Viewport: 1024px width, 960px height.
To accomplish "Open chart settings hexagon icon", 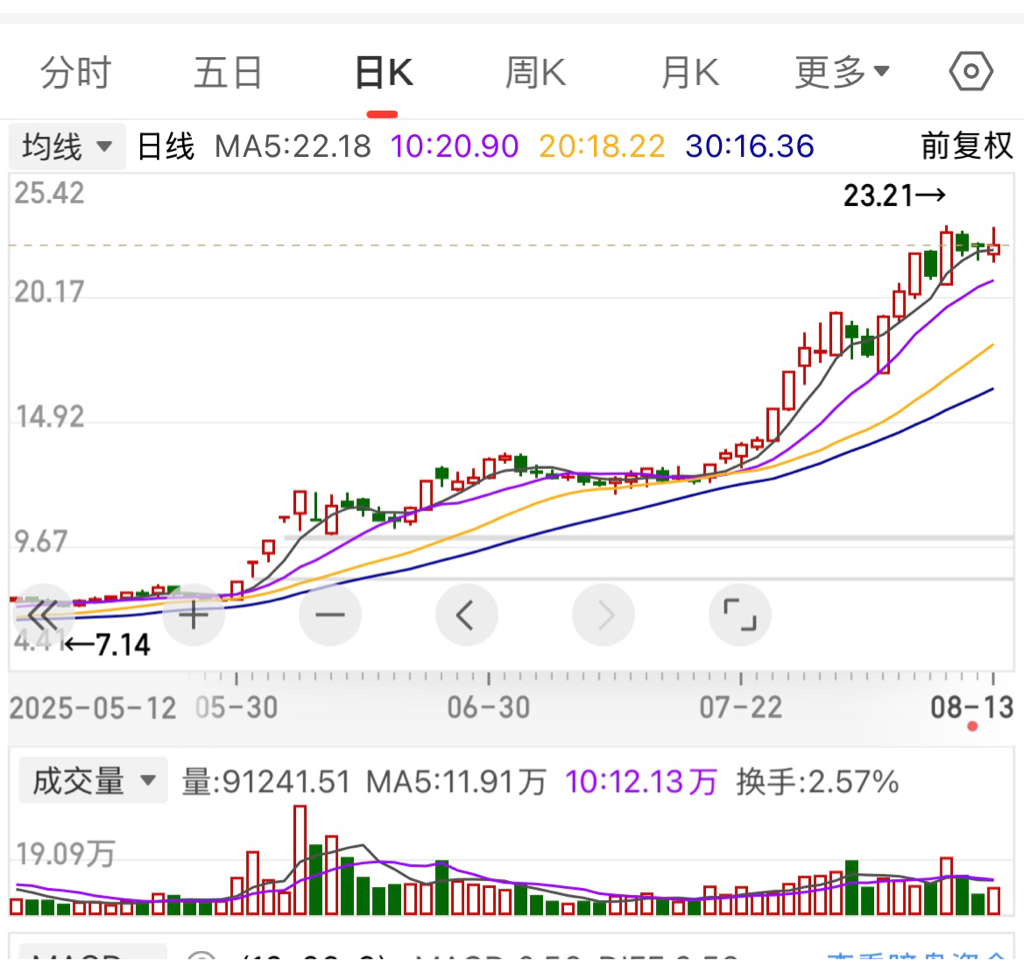I will pos(971,71).
